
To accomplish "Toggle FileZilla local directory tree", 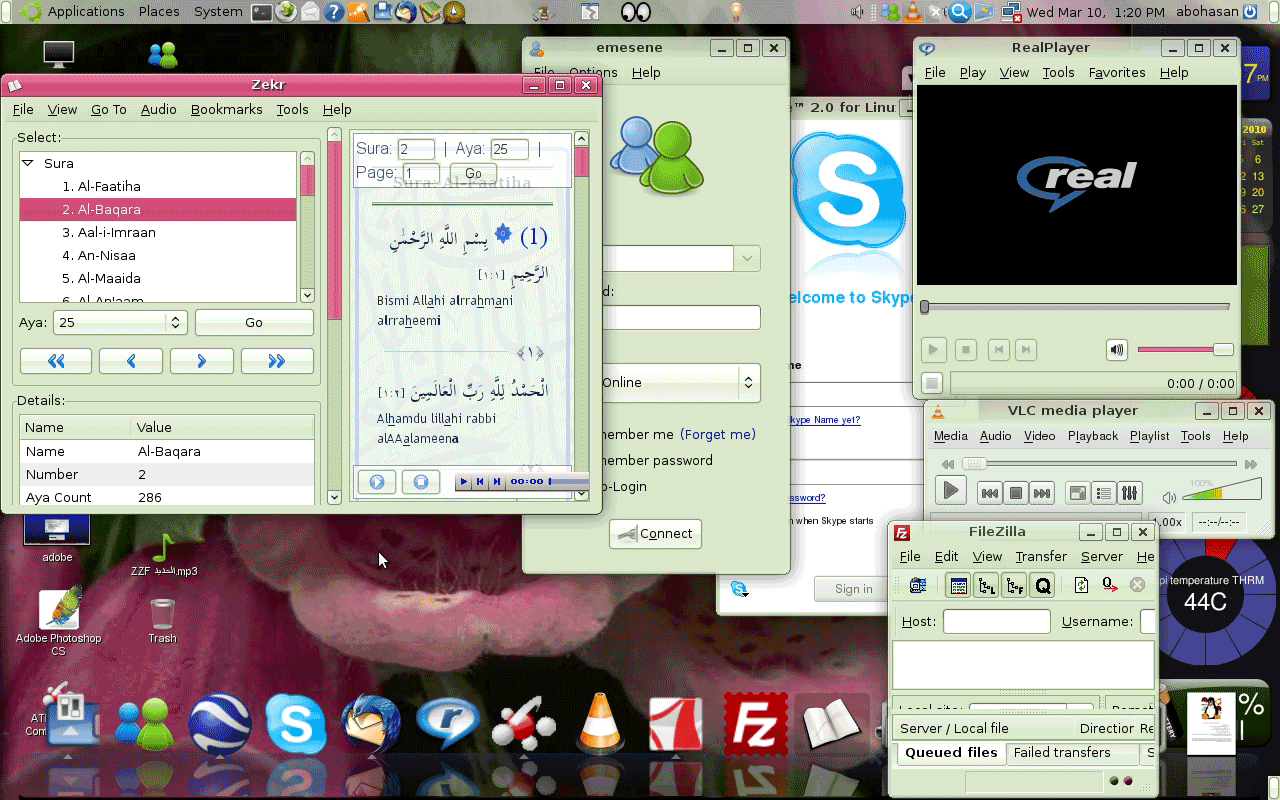I will [x=987, y=586].
